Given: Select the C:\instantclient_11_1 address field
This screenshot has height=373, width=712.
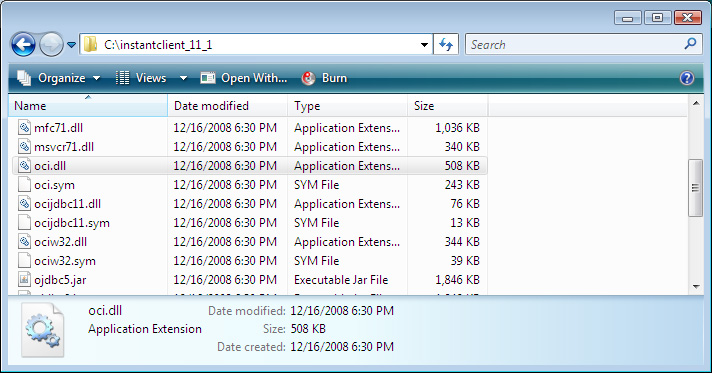Looking at the screenshot, I should pyautogui.click(x=256, y=45).
